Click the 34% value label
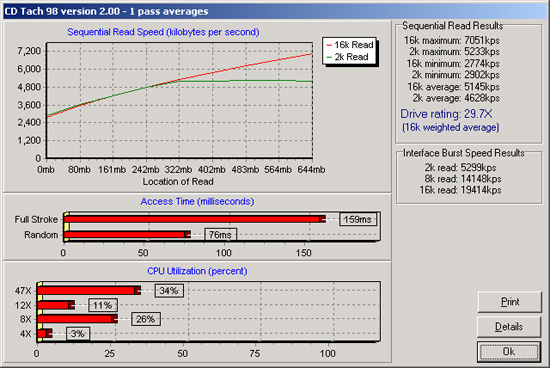This screenshot has width=550, height=368. coord(169,291)
